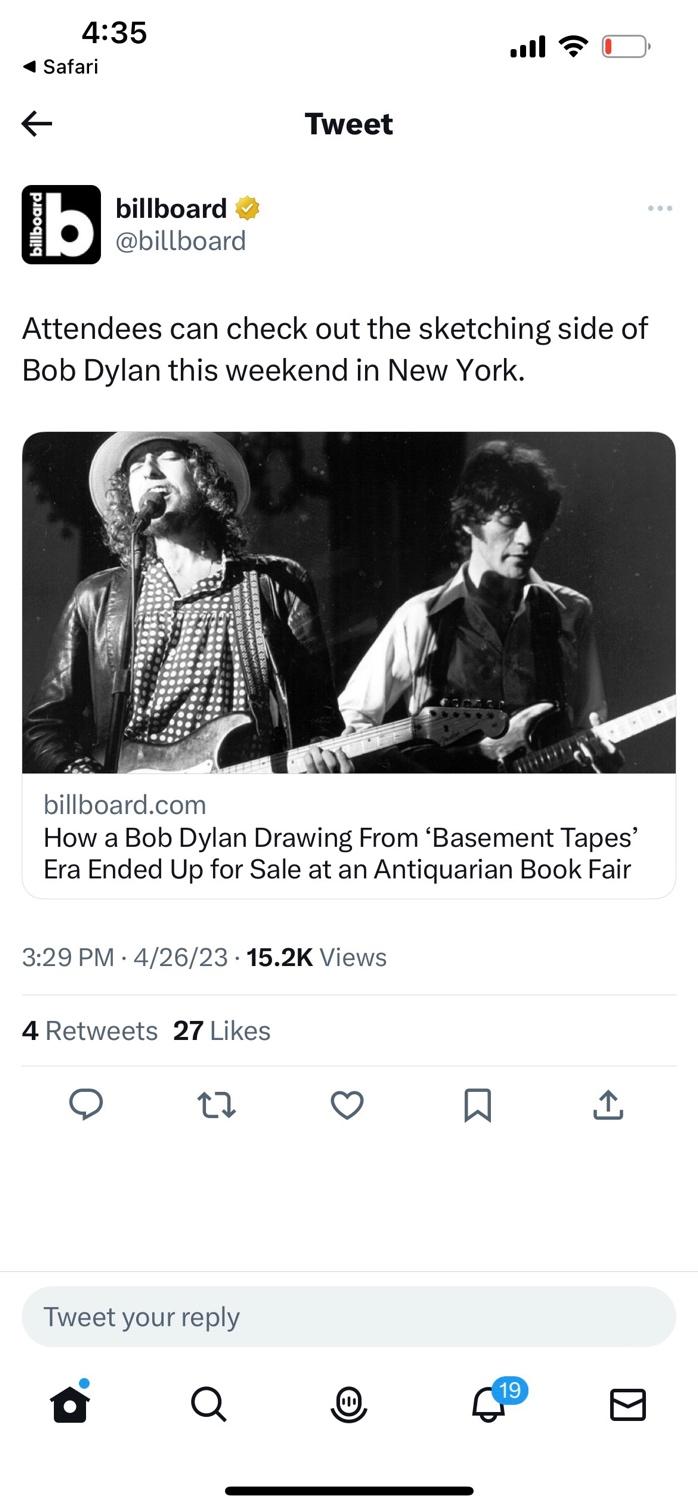Tap the billboard display name
This screenshot has width=698, height=1510.
(x=171, y=208)
